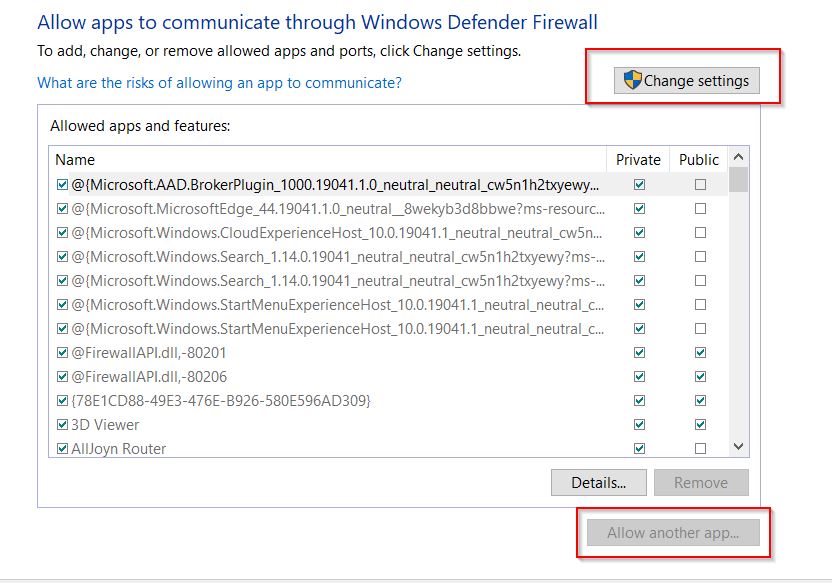Open the Details... button
Viewport: 832px width, 583px height.
599,482
